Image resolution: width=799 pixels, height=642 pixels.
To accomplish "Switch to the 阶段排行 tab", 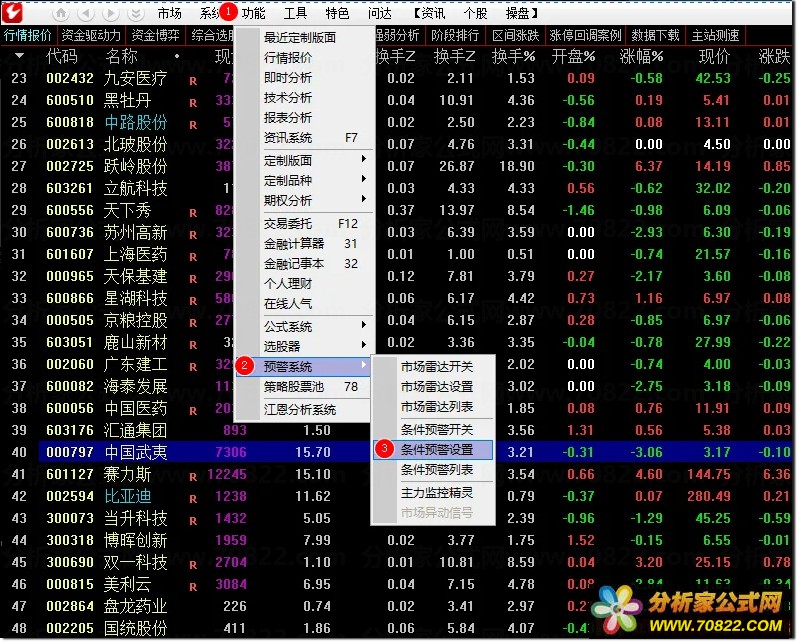I will click(455, 35).
